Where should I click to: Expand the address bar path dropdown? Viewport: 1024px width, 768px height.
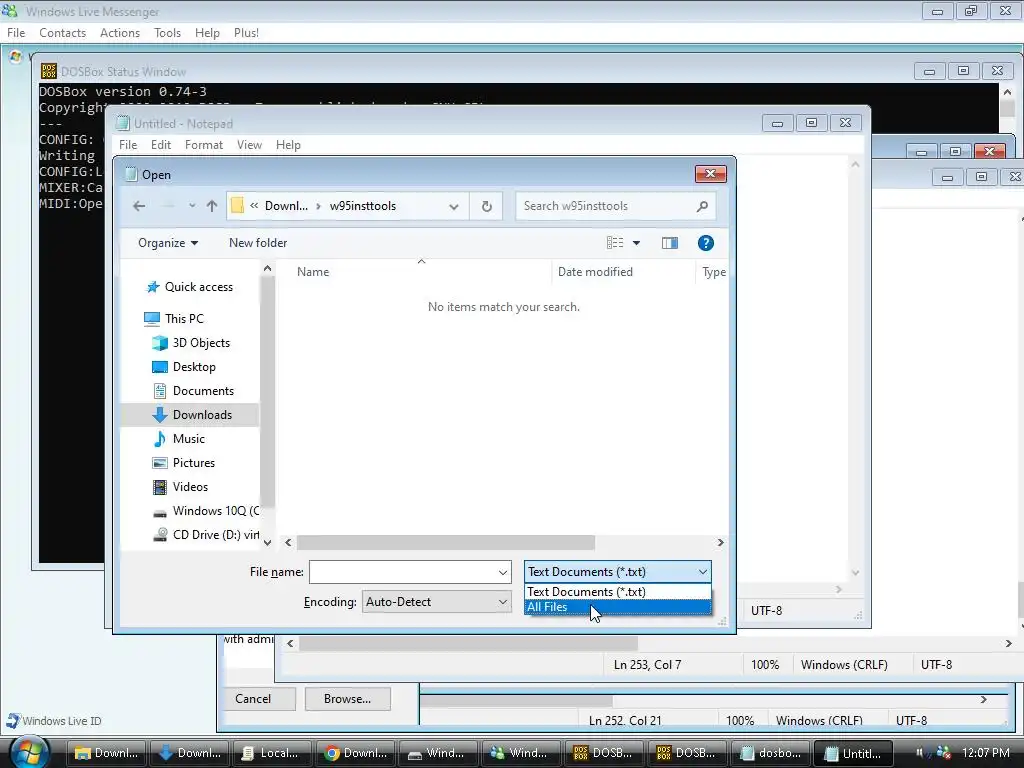click(x=453, y=206)
